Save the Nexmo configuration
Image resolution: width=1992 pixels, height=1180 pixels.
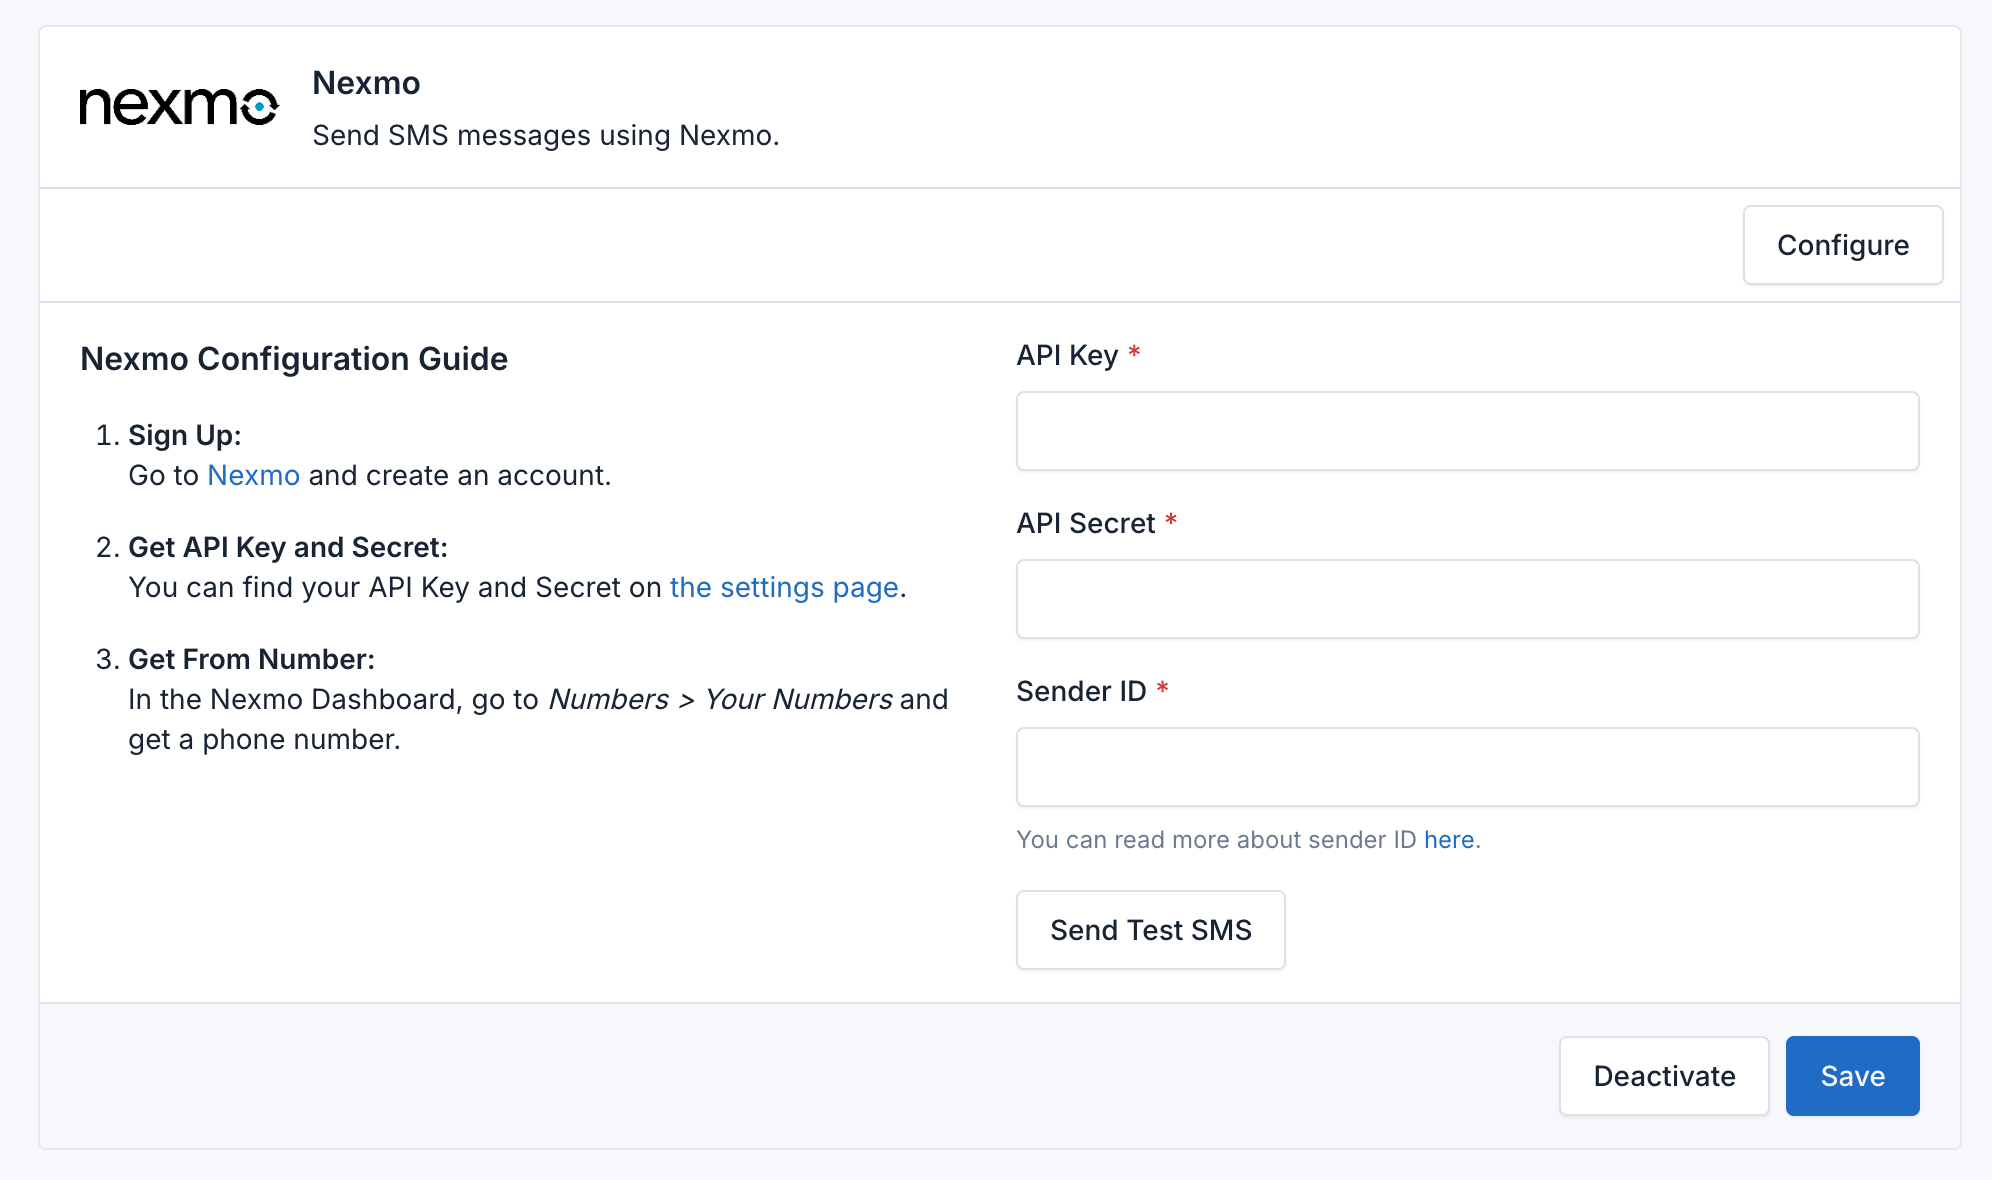pyautogui.click(x=1852, y=1076)
